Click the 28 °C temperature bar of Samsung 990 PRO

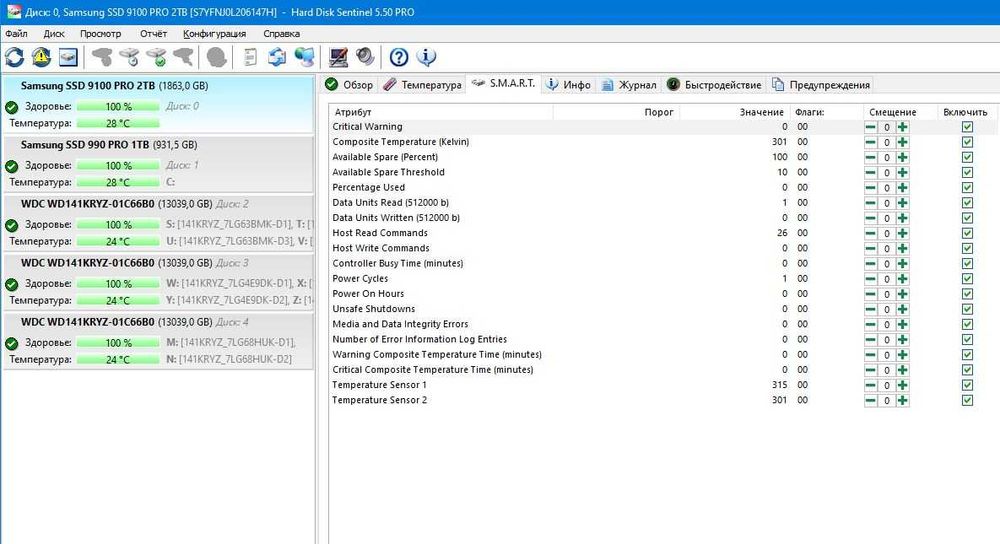[118, 182]
